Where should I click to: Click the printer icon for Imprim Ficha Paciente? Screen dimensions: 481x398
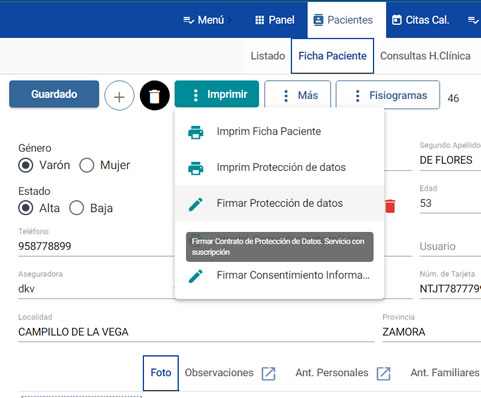[196, 132]
